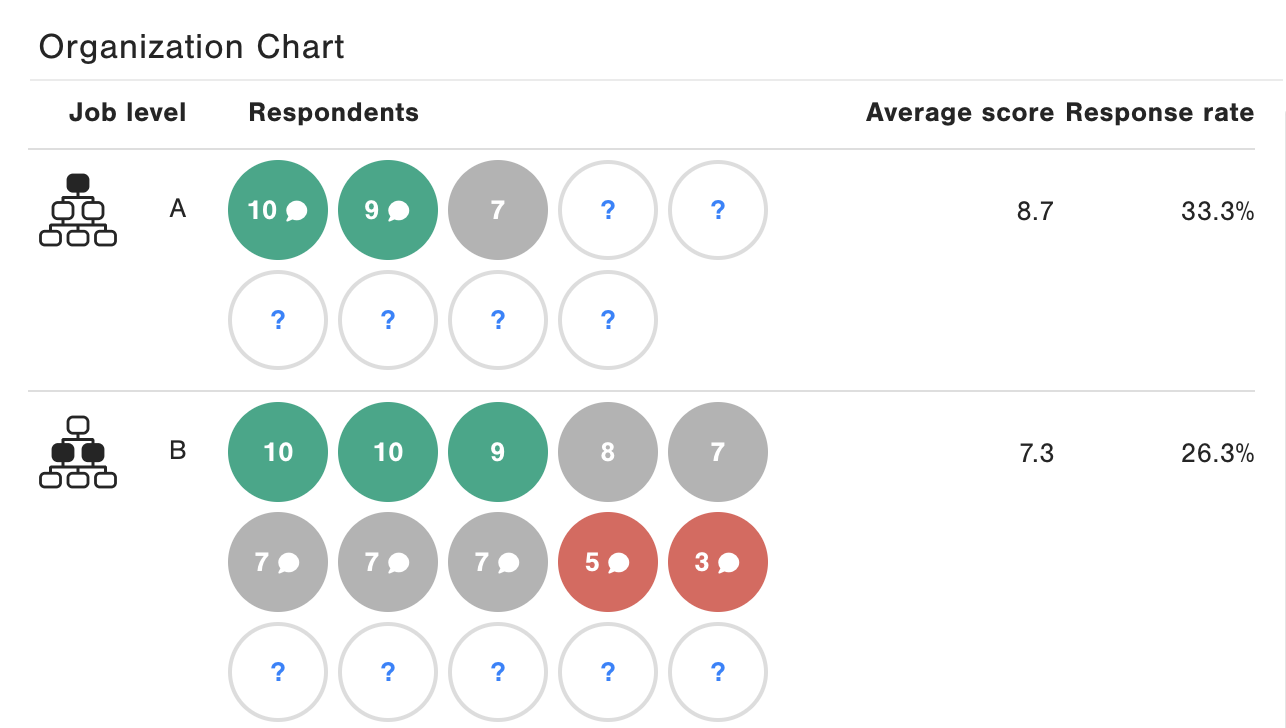Select the job level A label
This screenshot has width=1286, height=728.
[178, 209]
